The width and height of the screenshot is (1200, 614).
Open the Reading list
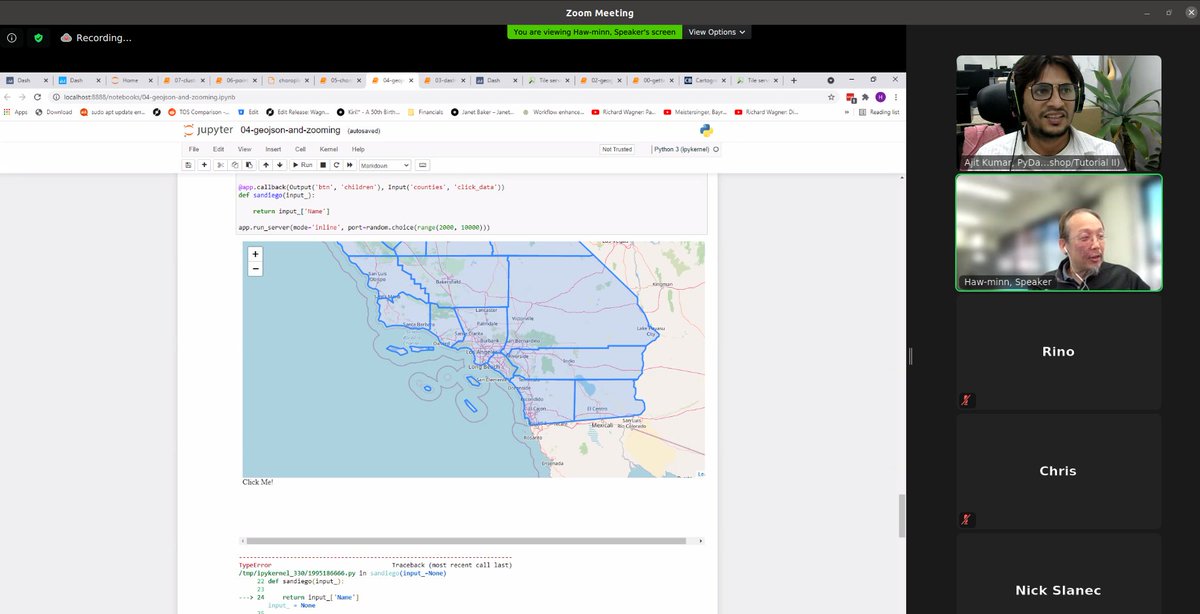click(880, 112)
